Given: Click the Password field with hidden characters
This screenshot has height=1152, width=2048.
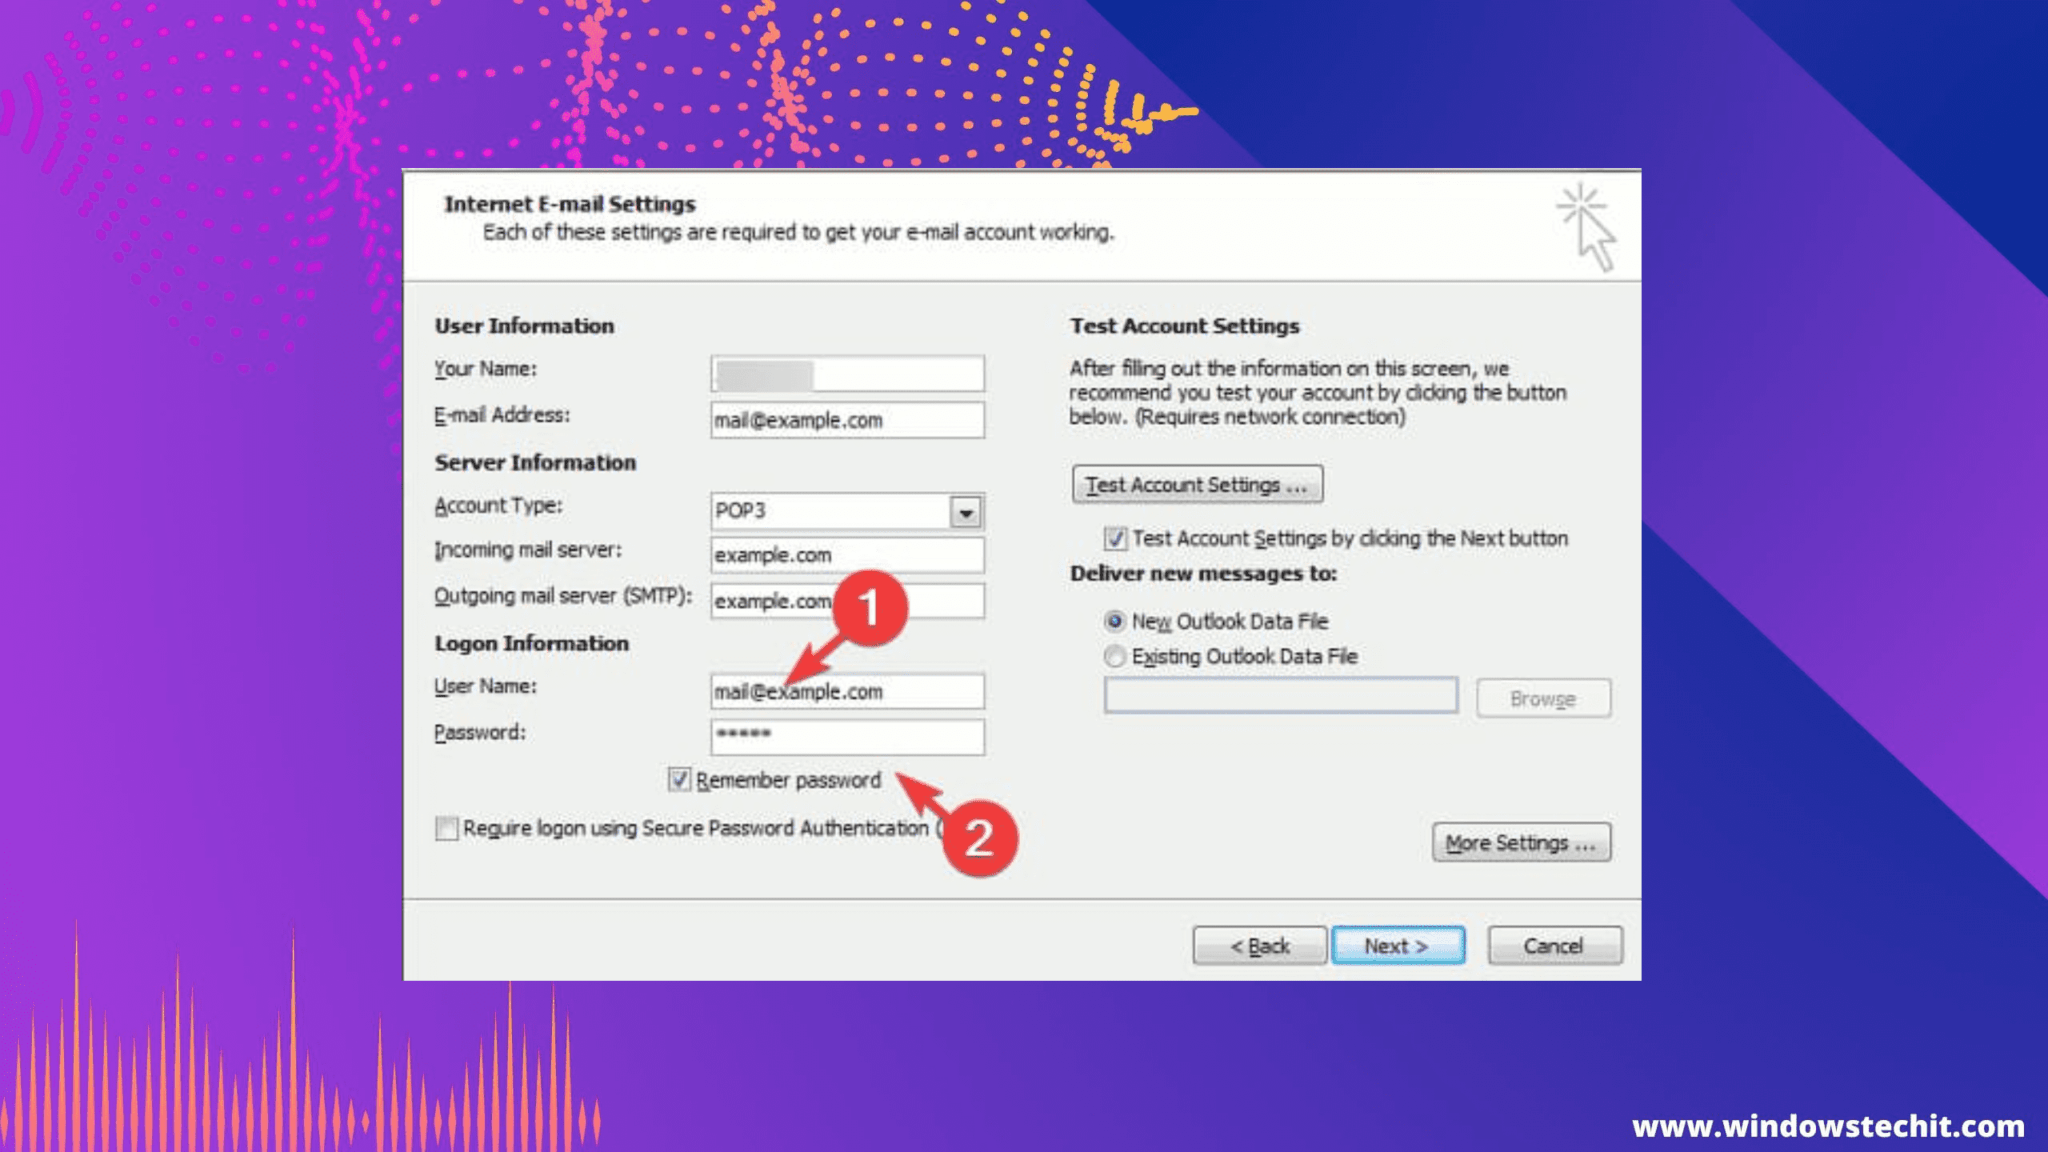Looking at the screenshot, I should pyautogui.click(x=846, y=737).
